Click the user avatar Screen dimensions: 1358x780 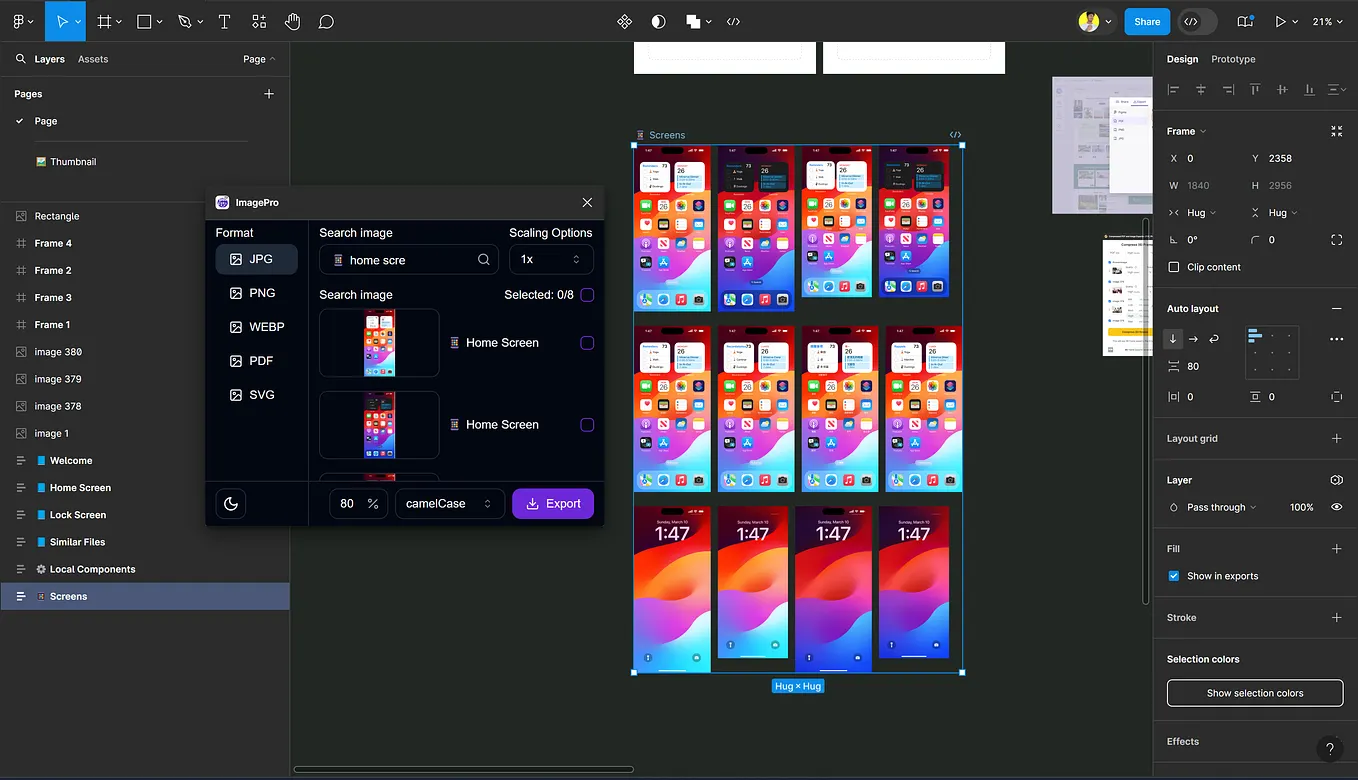(x=1089, y=21)
